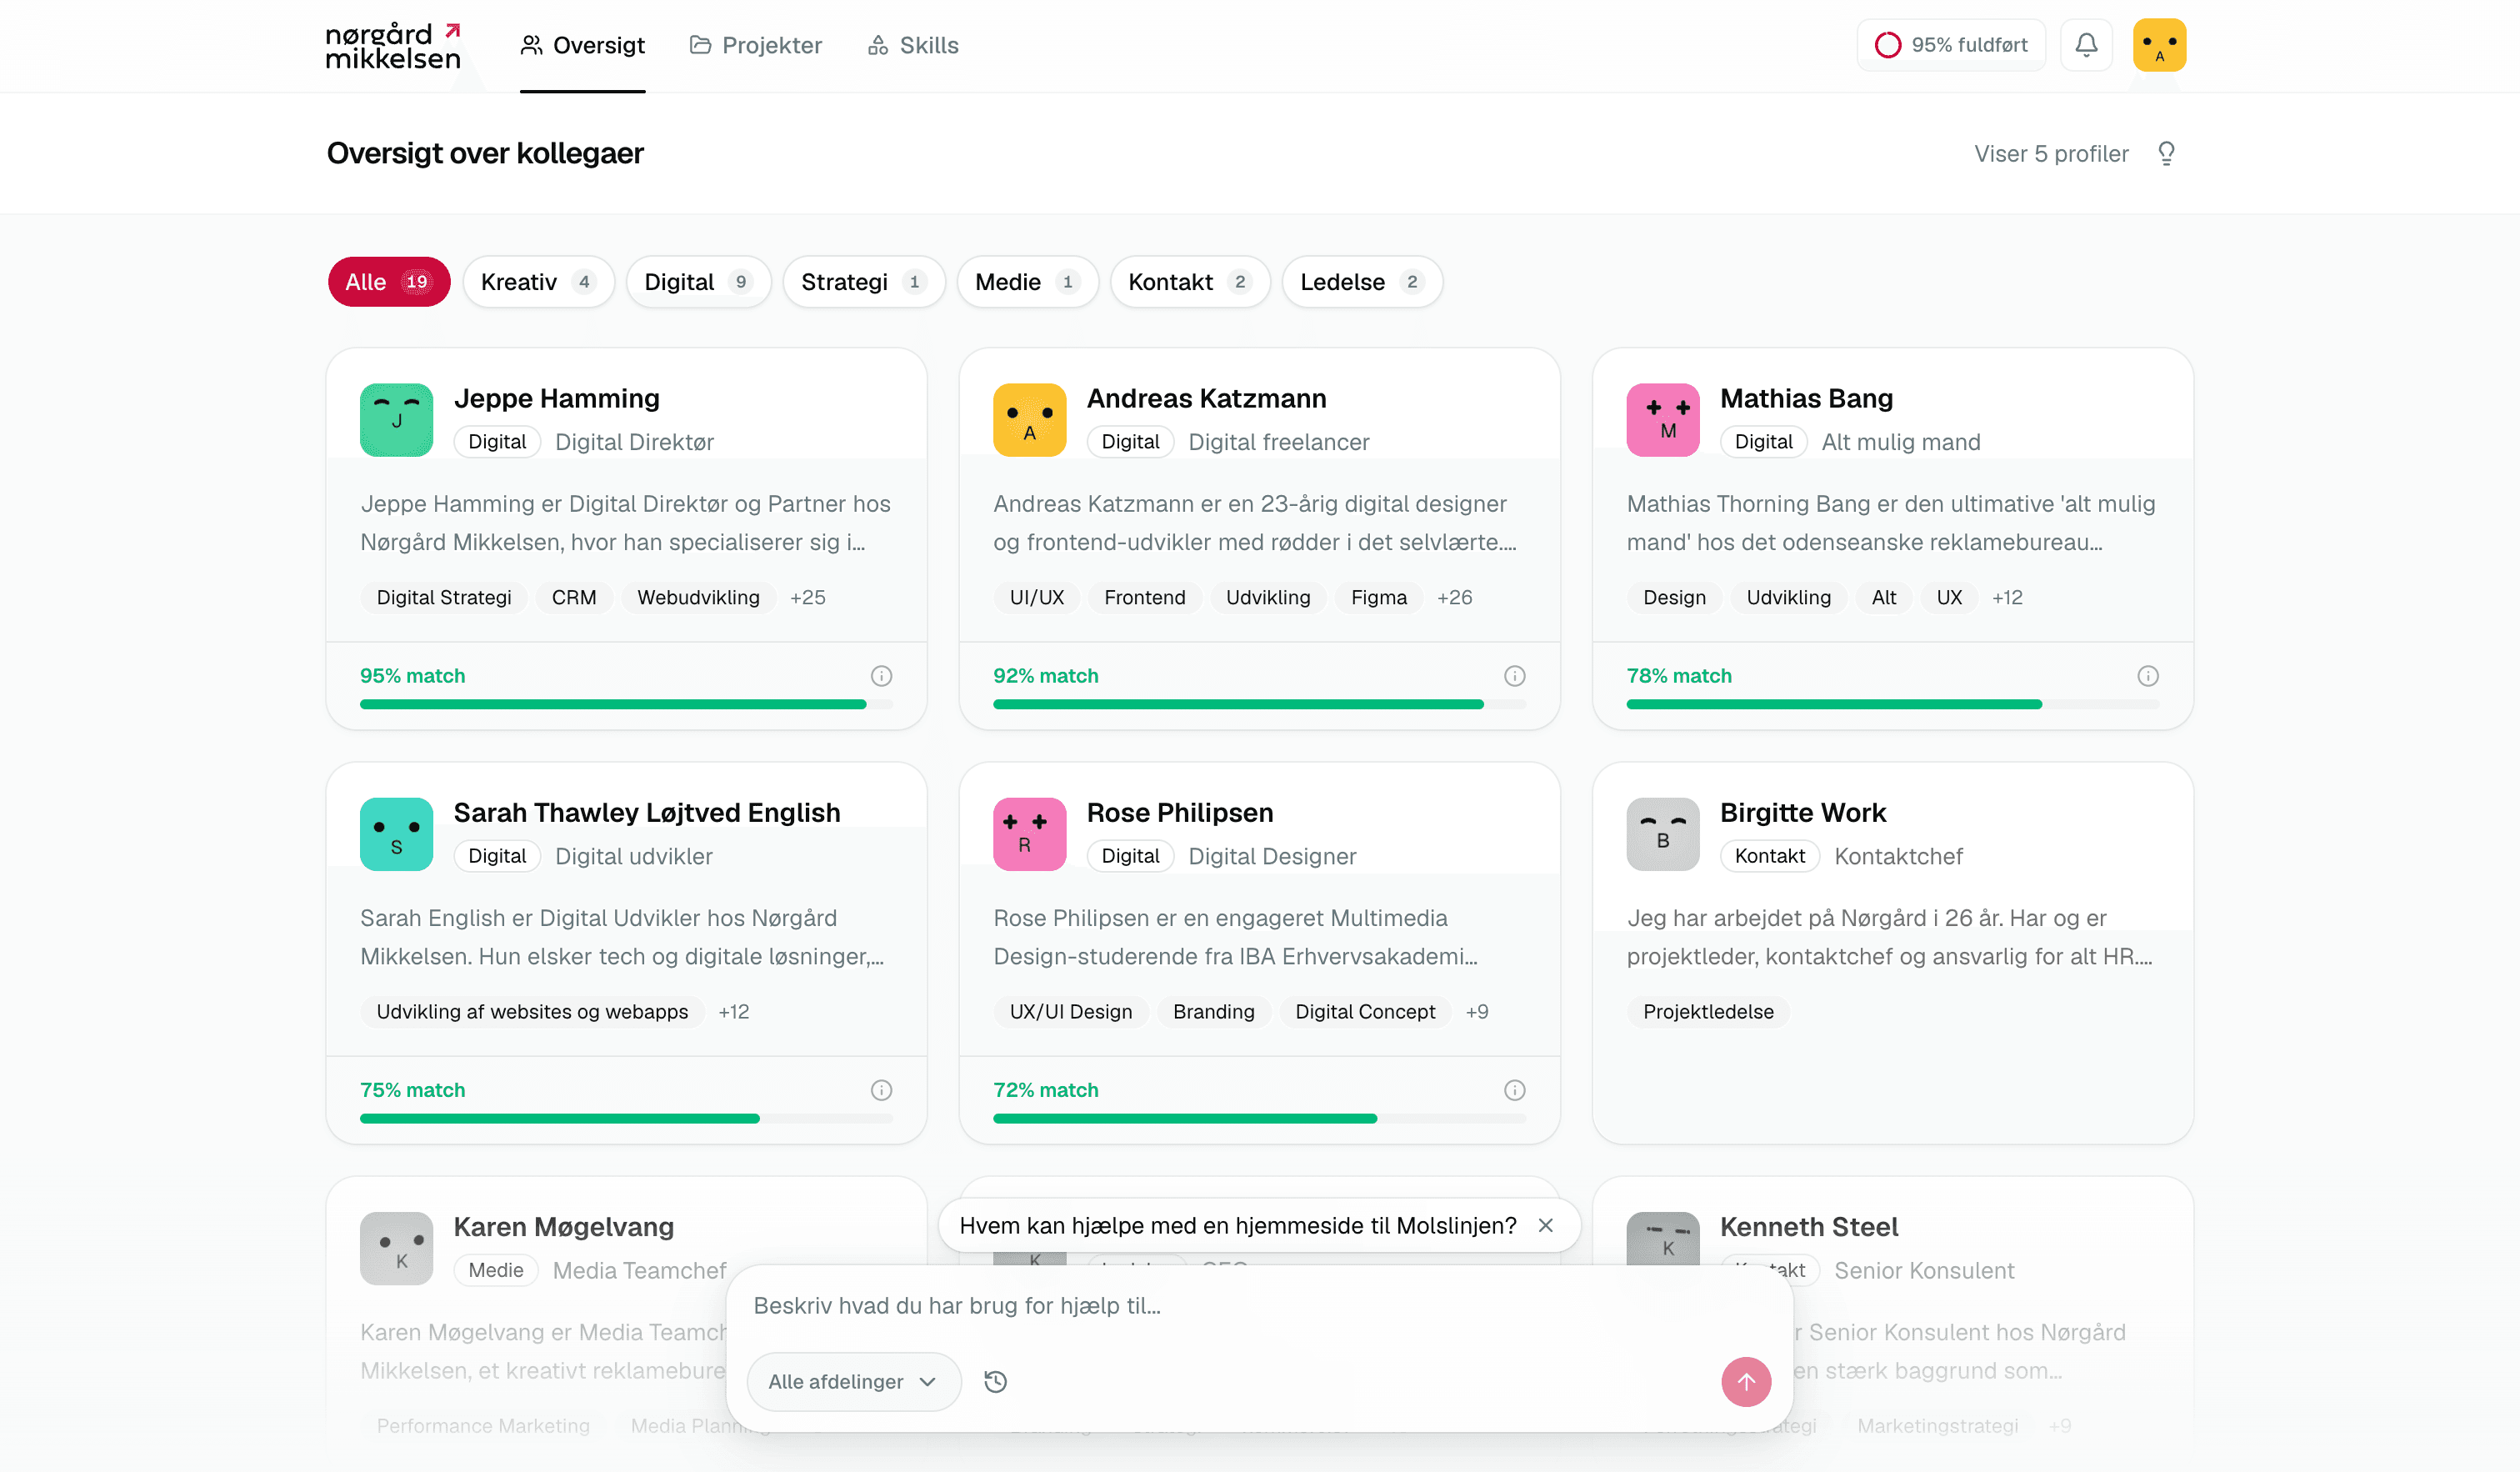Viewport: 2520px width, 1472px height.
Task: Open the 95% fuldført profile completion button
Action: point(1950,45)
